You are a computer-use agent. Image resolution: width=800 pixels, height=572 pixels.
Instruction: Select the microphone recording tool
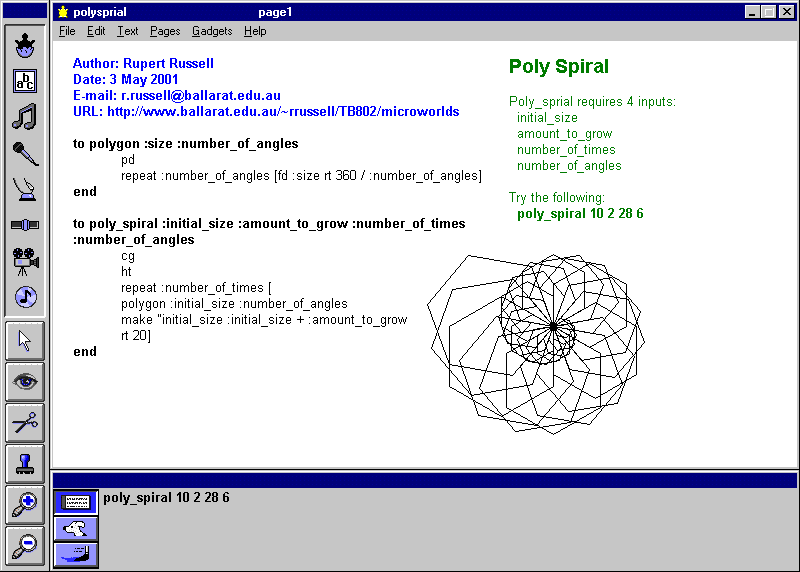[24, 153]
